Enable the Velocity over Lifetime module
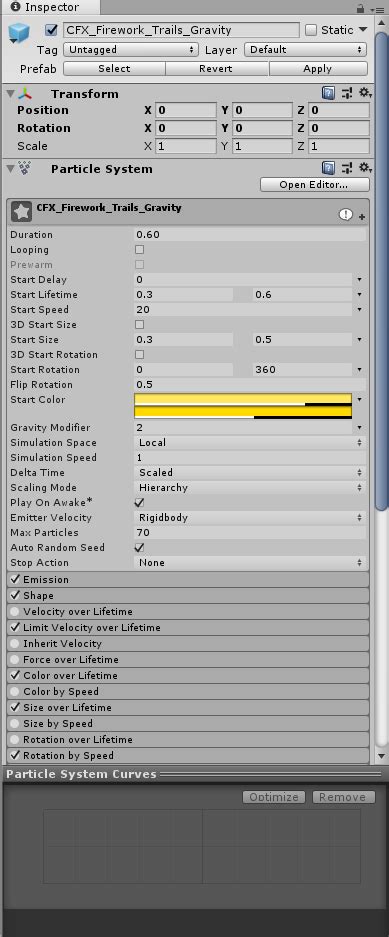Image resolution: width=389 pixels, height=937 pixels. (16, 611)
